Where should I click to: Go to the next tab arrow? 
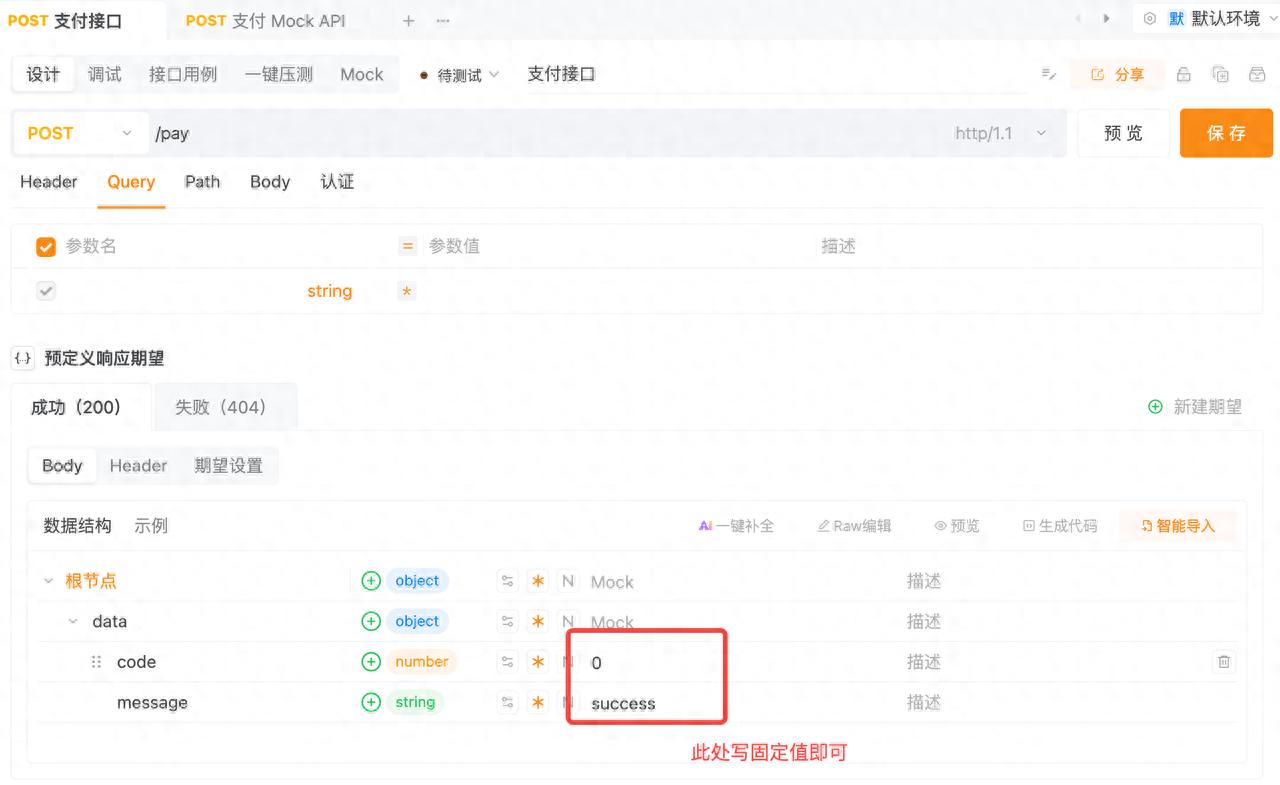(1106, 19)
